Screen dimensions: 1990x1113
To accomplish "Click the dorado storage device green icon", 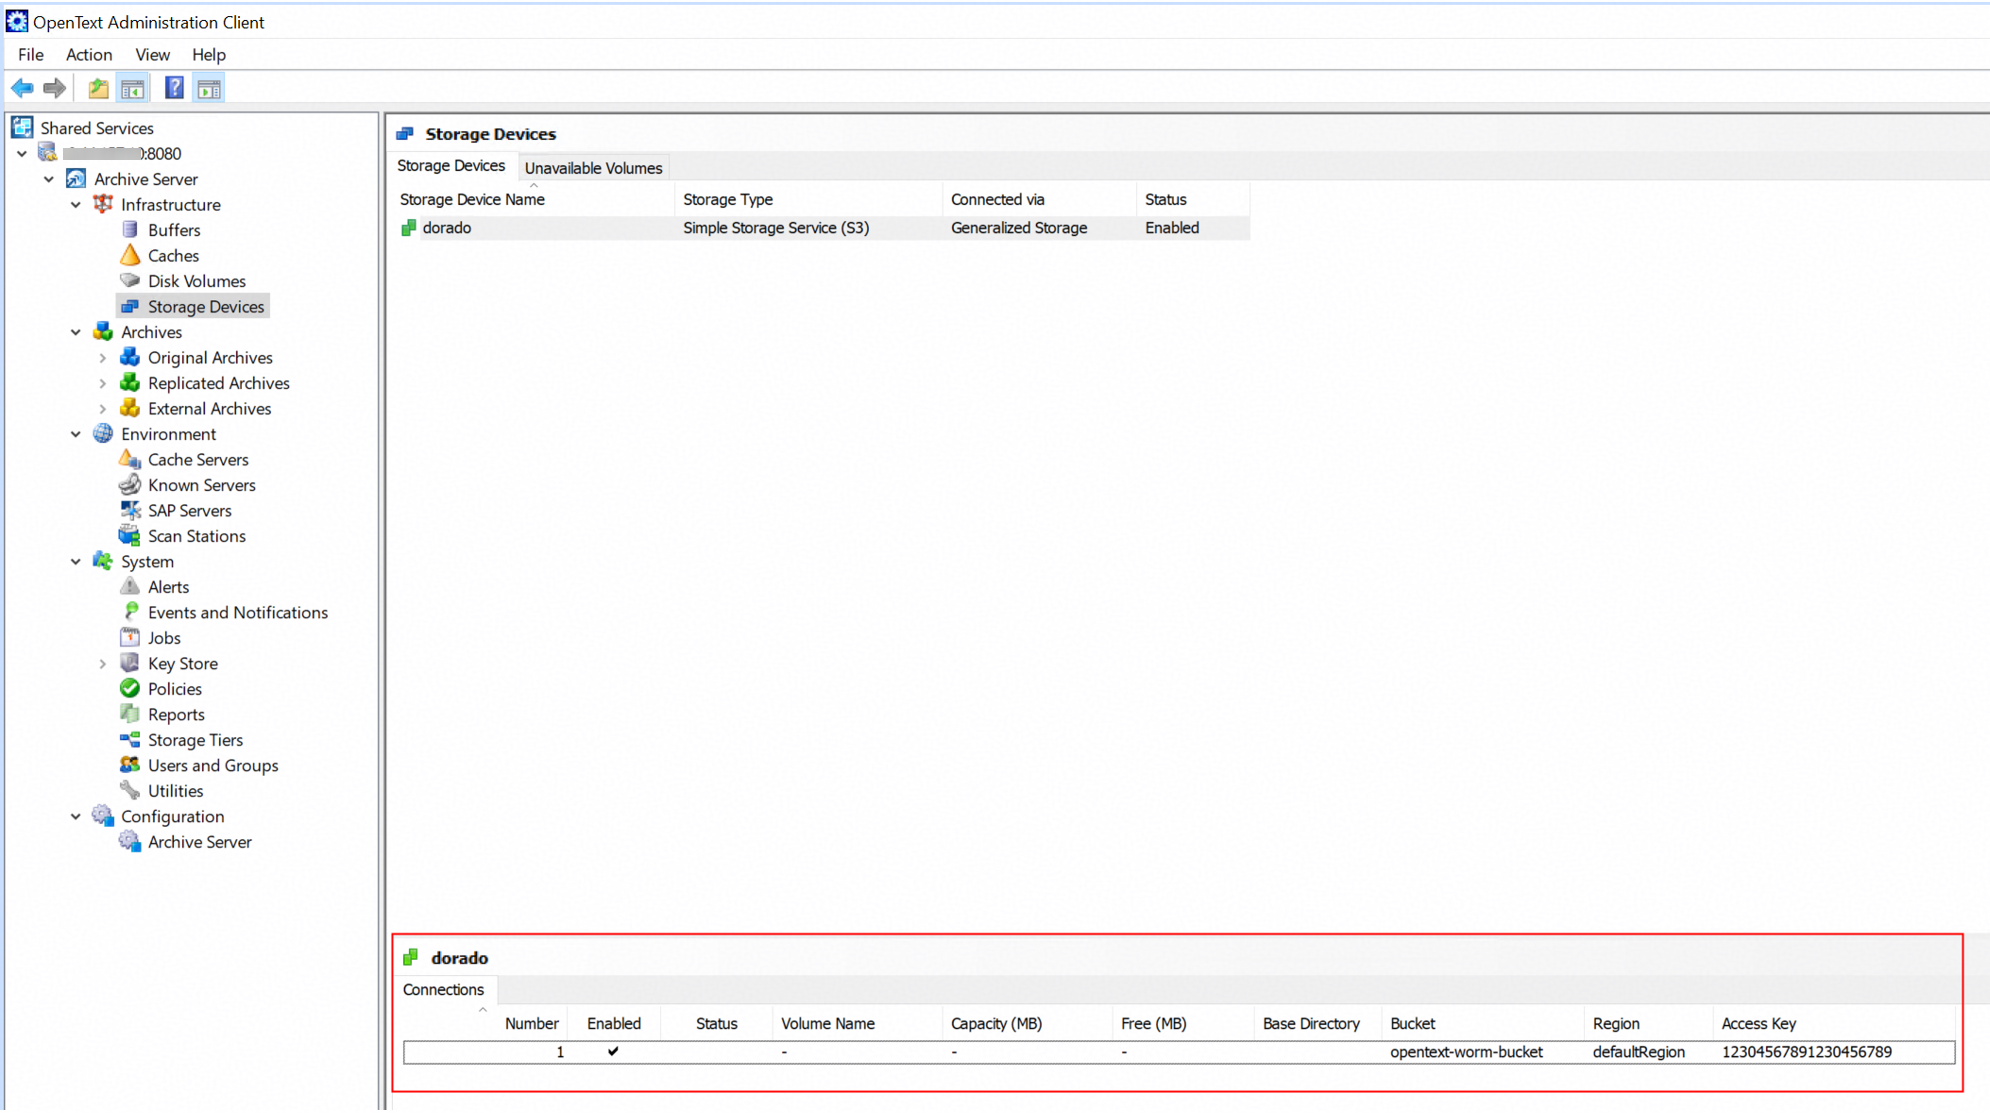I will pyautogui.click(x=408, y=228).
